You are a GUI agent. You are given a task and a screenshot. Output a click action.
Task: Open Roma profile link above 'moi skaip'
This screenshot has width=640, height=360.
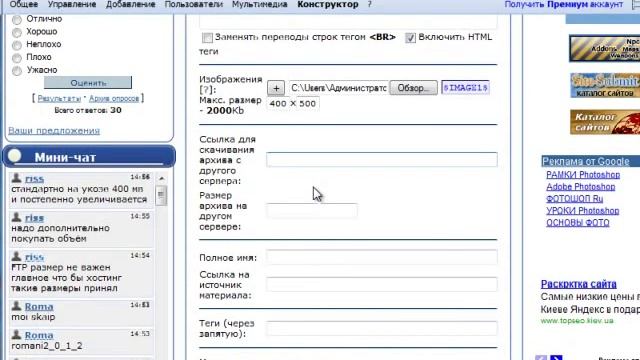(39, 307)
